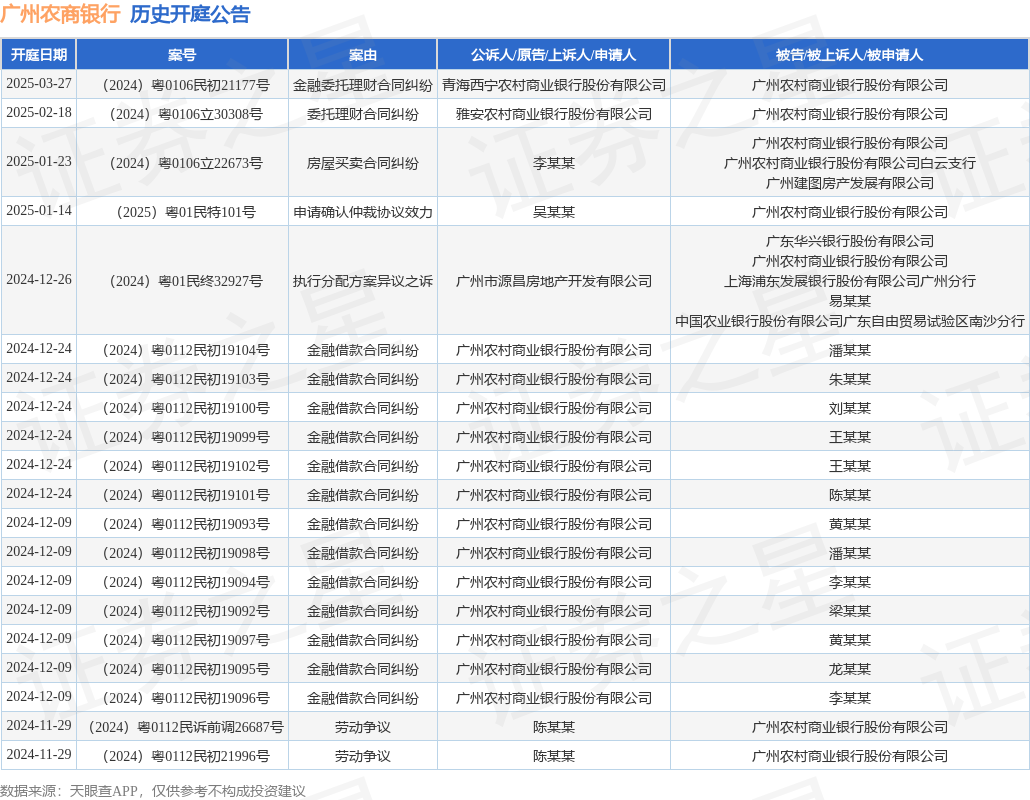The height and width of the screenshot is (800, 1030).
Task: Click 劳动争议 in the 民诉前调26687号 row
Action: (x=363, y=727)
